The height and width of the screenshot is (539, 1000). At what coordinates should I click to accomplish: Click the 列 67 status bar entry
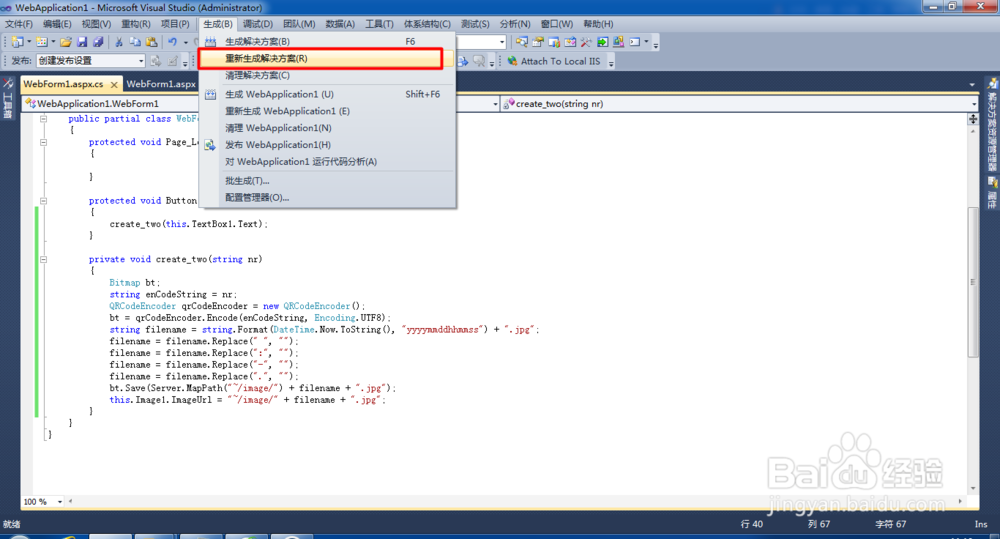point(819,524)
